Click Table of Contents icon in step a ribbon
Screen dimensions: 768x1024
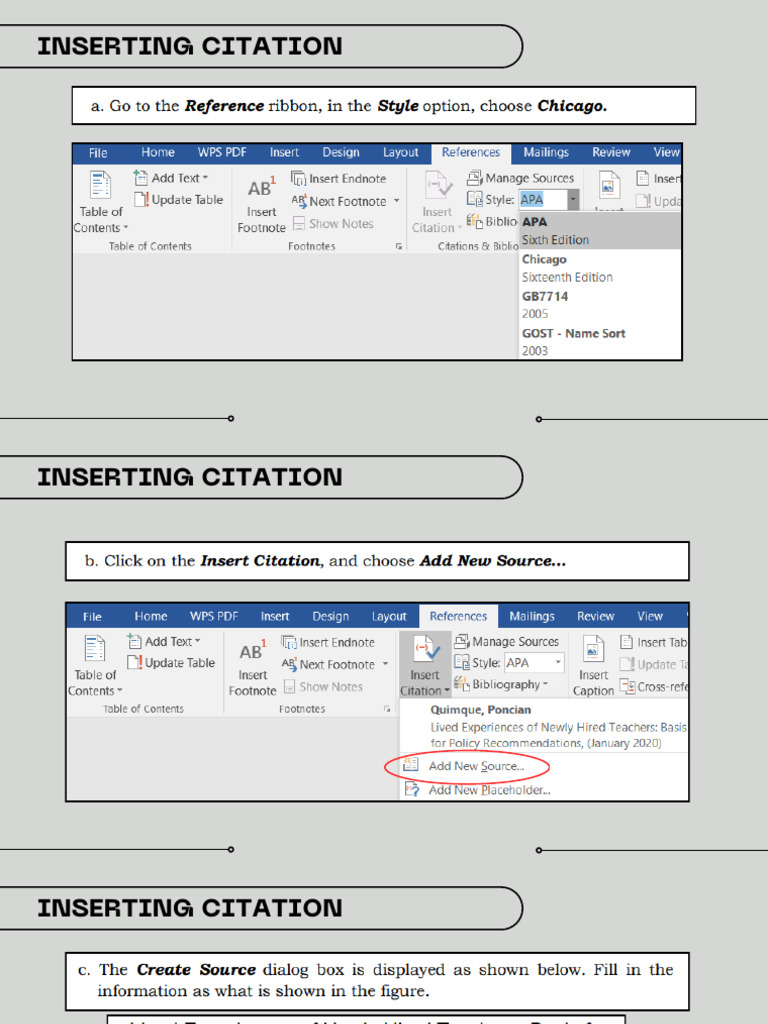(x=100, y=184)
